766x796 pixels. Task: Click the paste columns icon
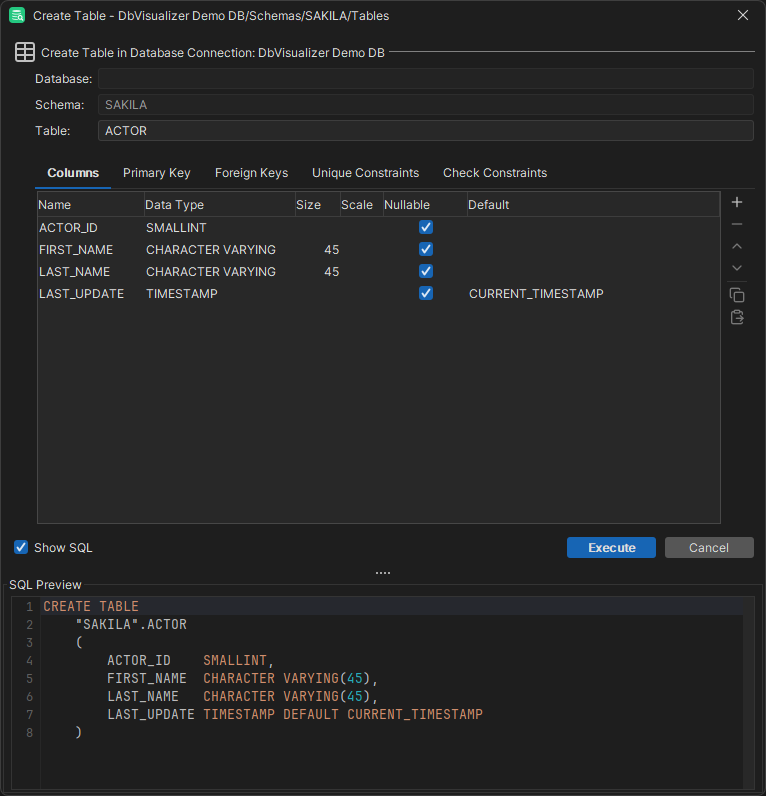[737, 318]
